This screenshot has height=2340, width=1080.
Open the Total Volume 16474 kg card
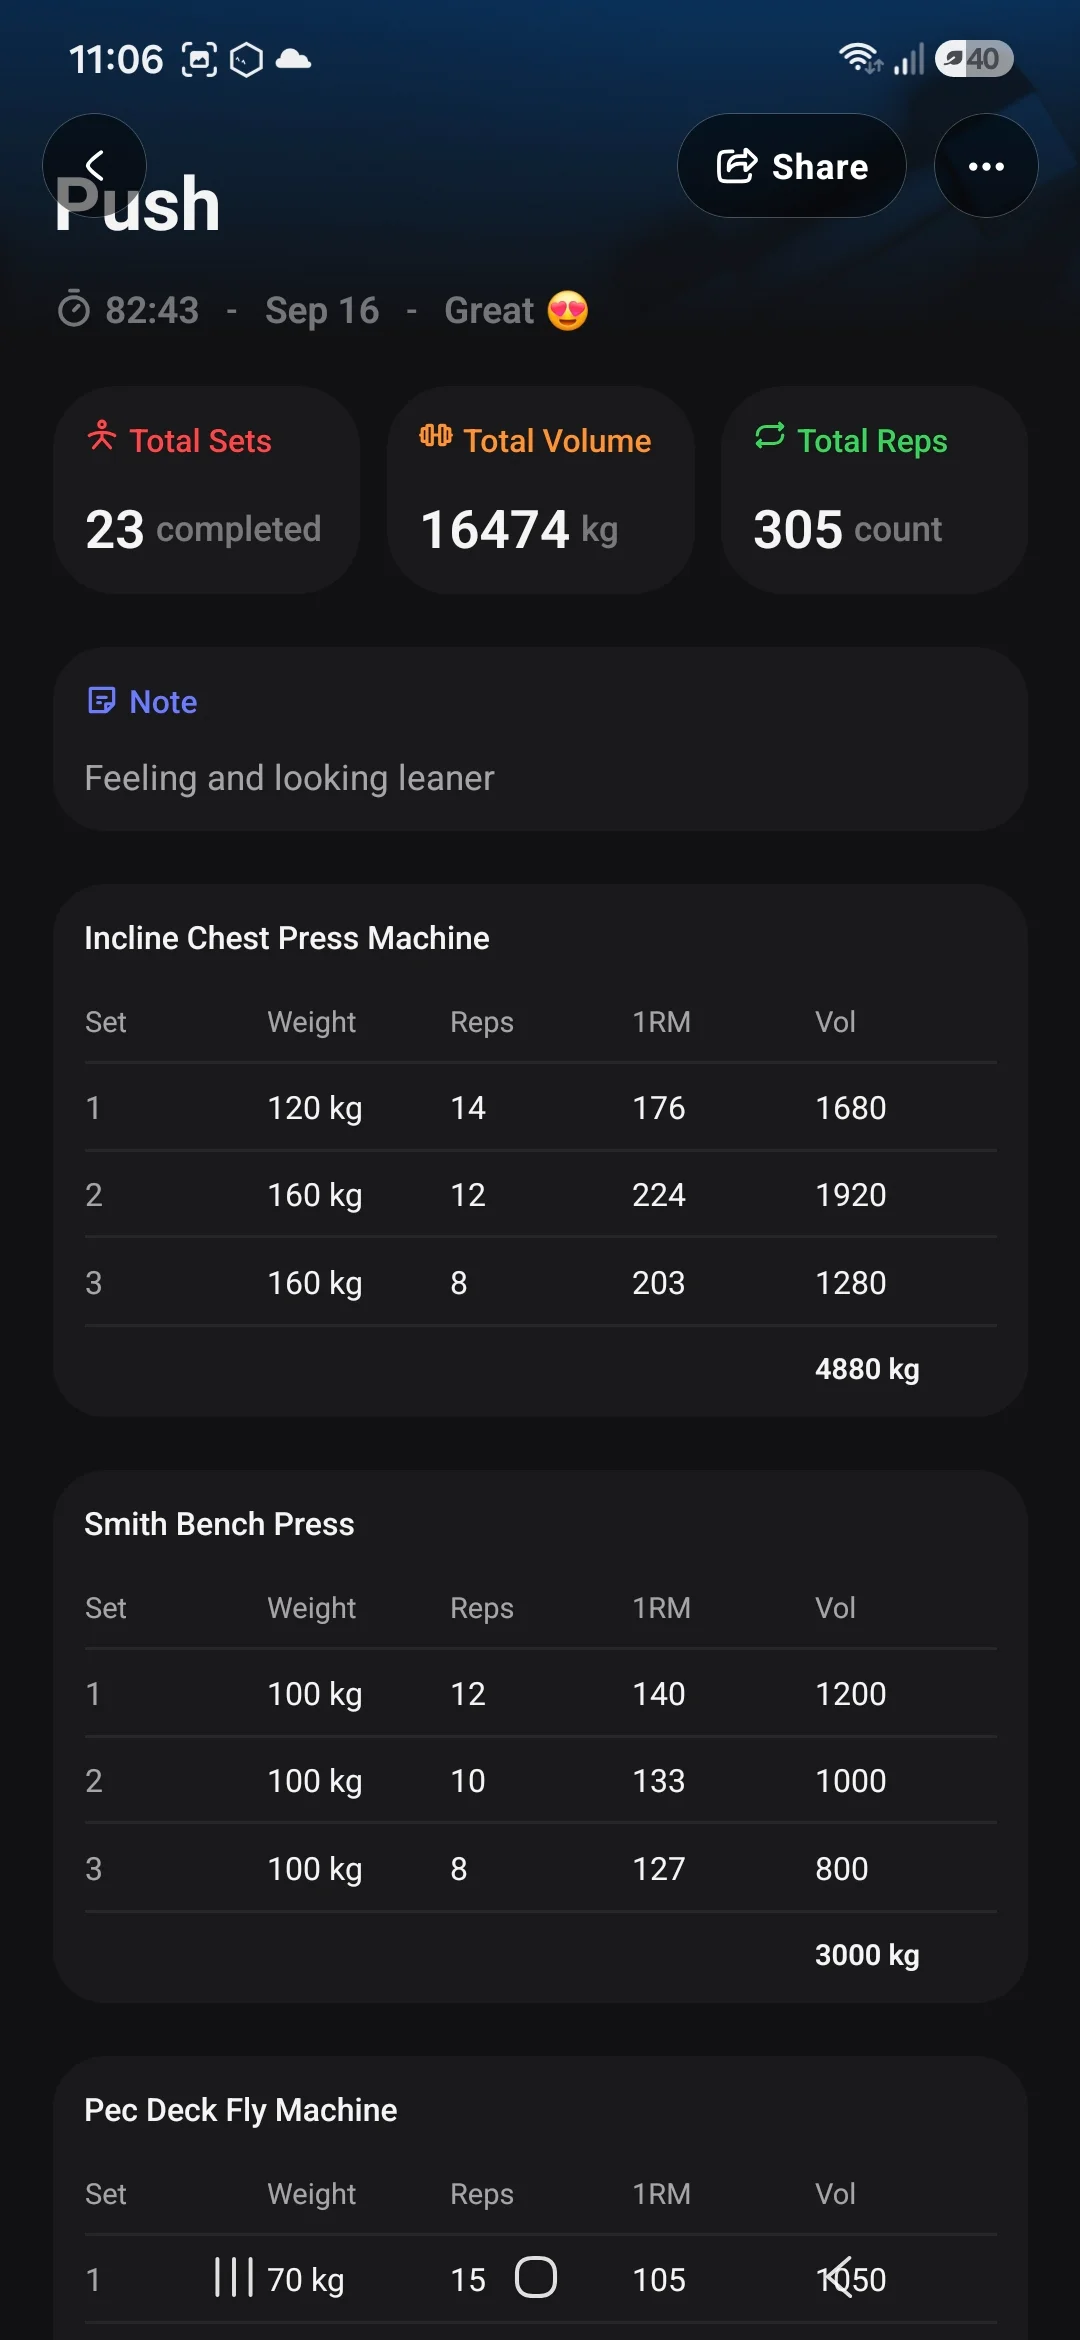pyautogui.click(x=541, y=490)
